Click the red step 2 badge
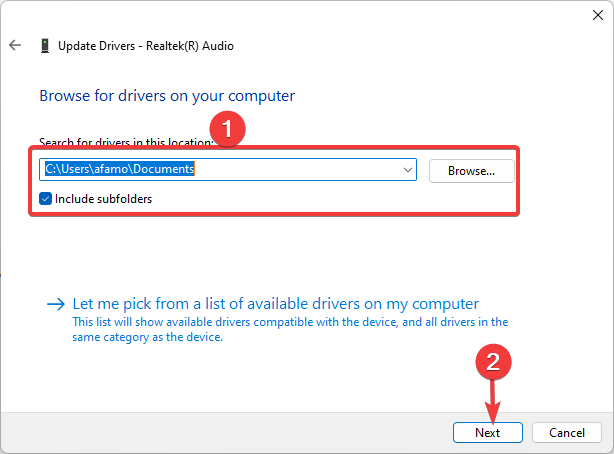 (x=491, y=360)
